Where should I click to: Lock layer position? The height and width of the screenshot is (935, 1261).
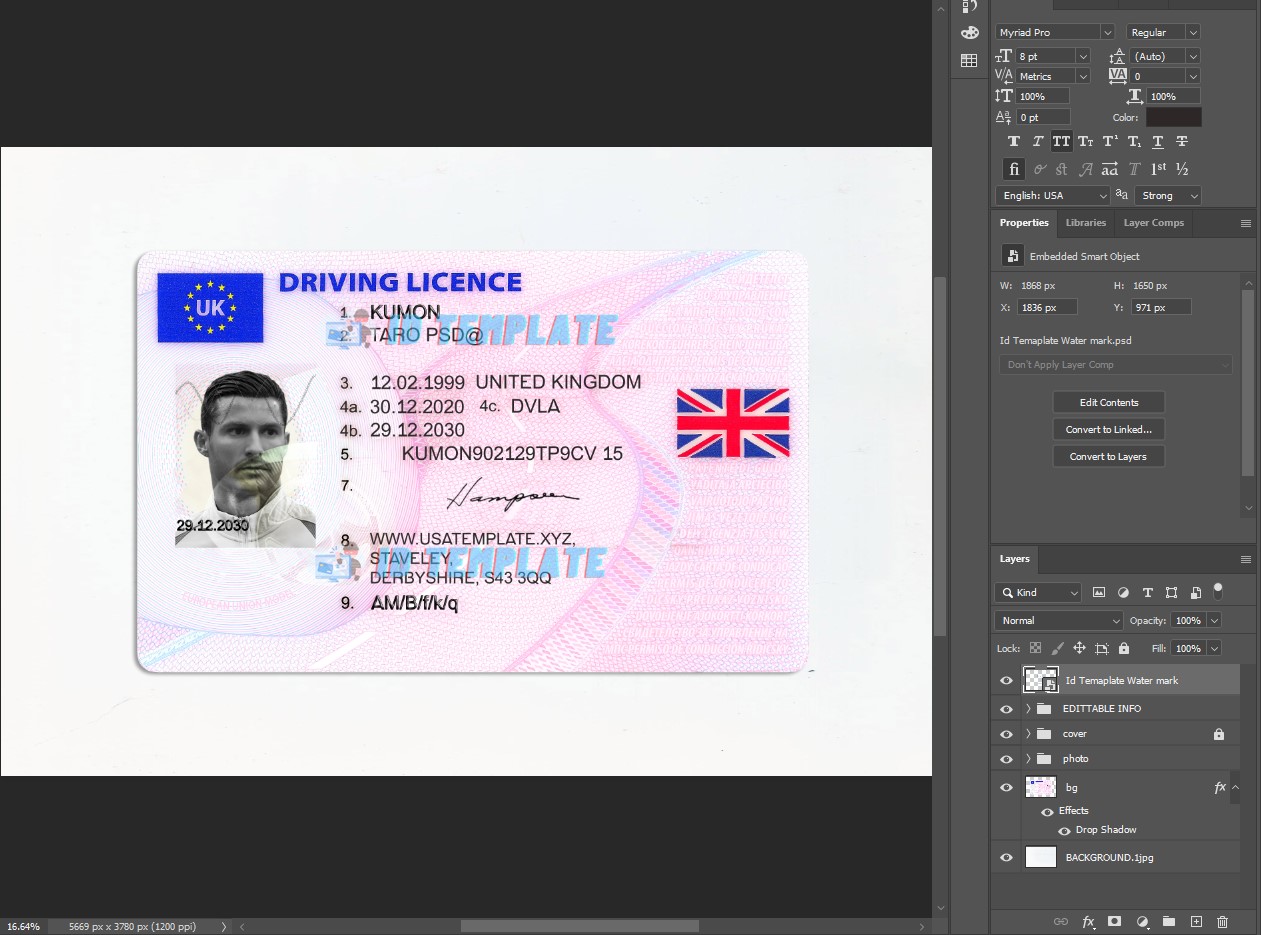pos(1079,648)
